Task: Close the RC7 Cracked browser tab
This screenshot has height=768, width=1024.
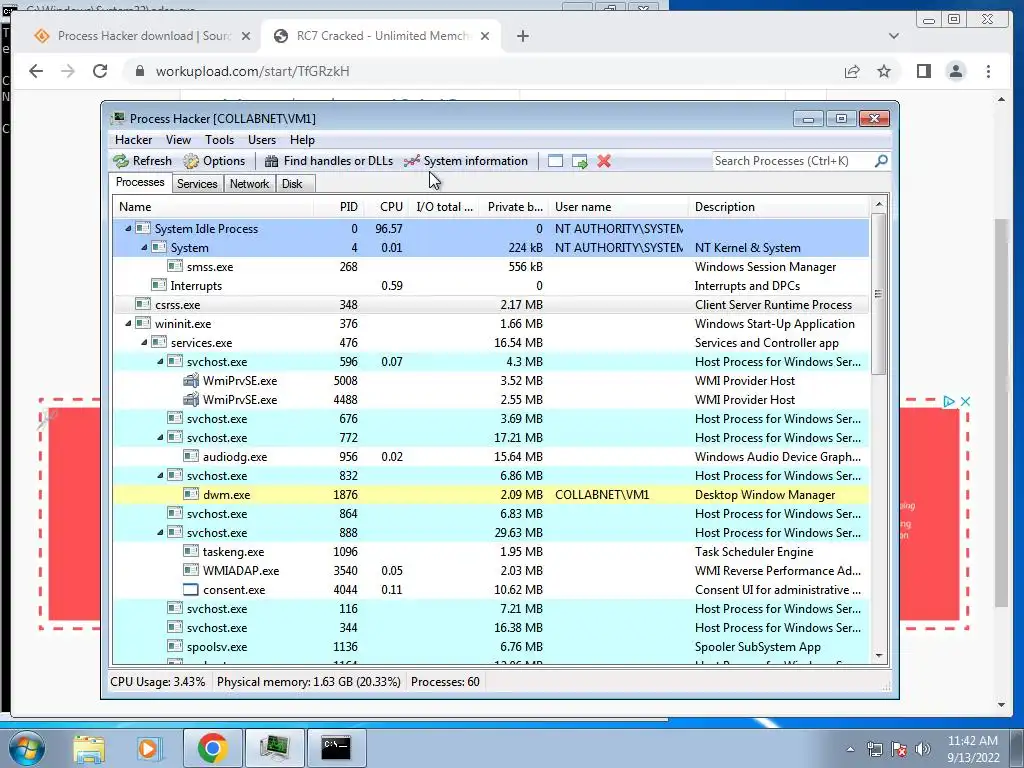Action: [485, 36]
